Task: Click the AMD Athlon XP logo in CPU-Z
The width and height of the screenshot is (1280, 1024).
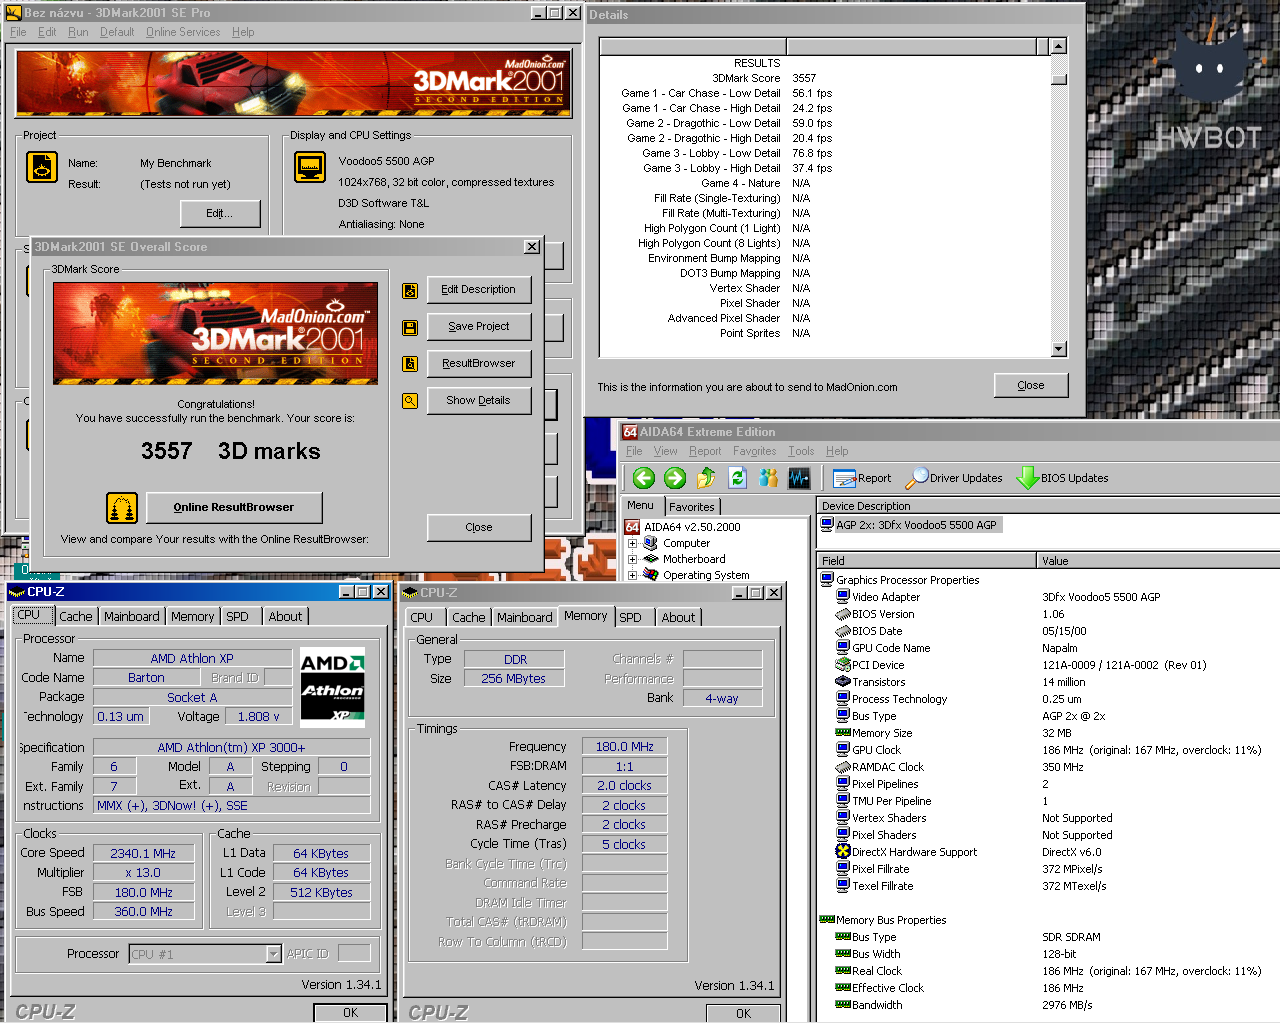Action: [332, 687]
